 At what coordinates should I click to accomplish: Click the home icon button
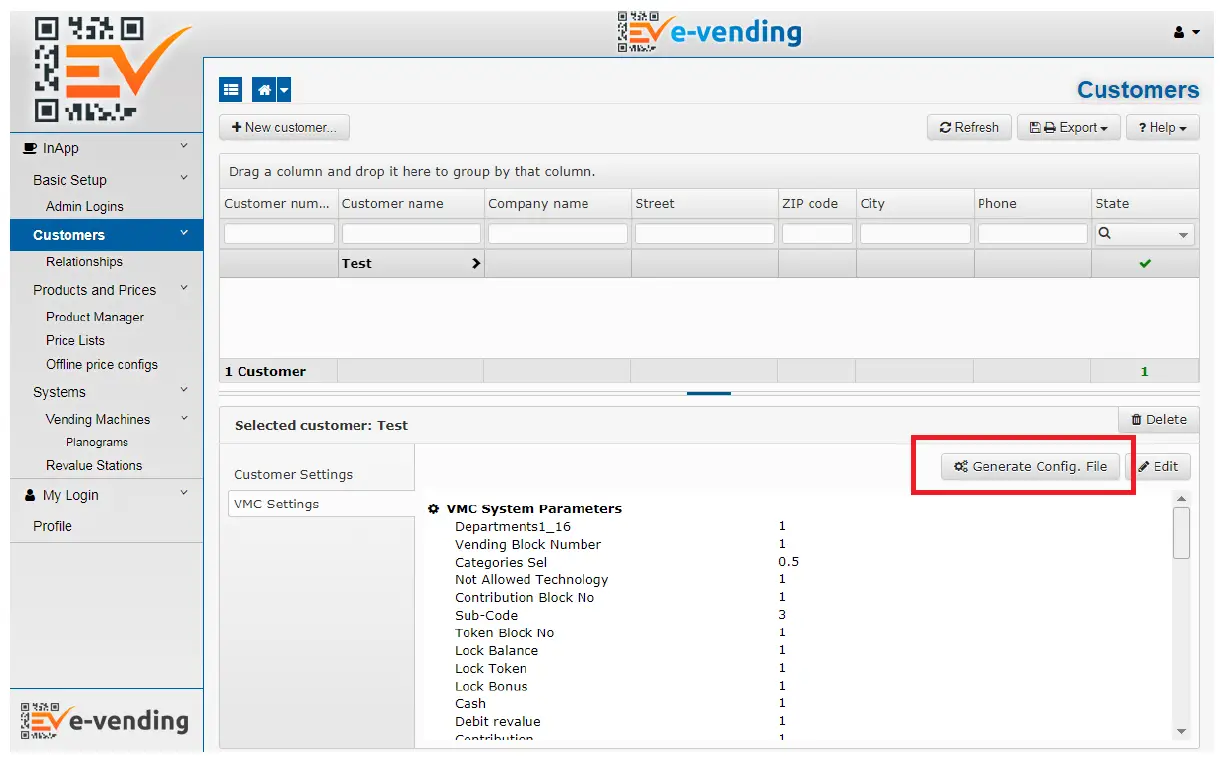pyautogui.click(x=264, y=90)
